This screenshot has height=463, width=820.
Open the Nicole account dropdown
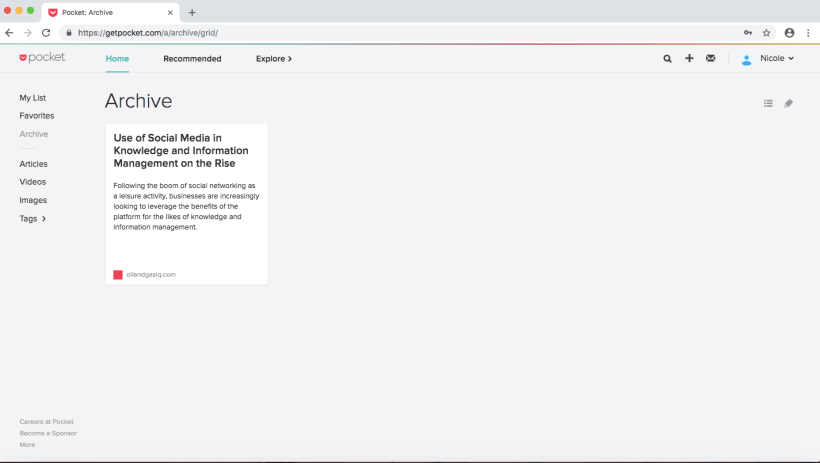coord(768,59)
